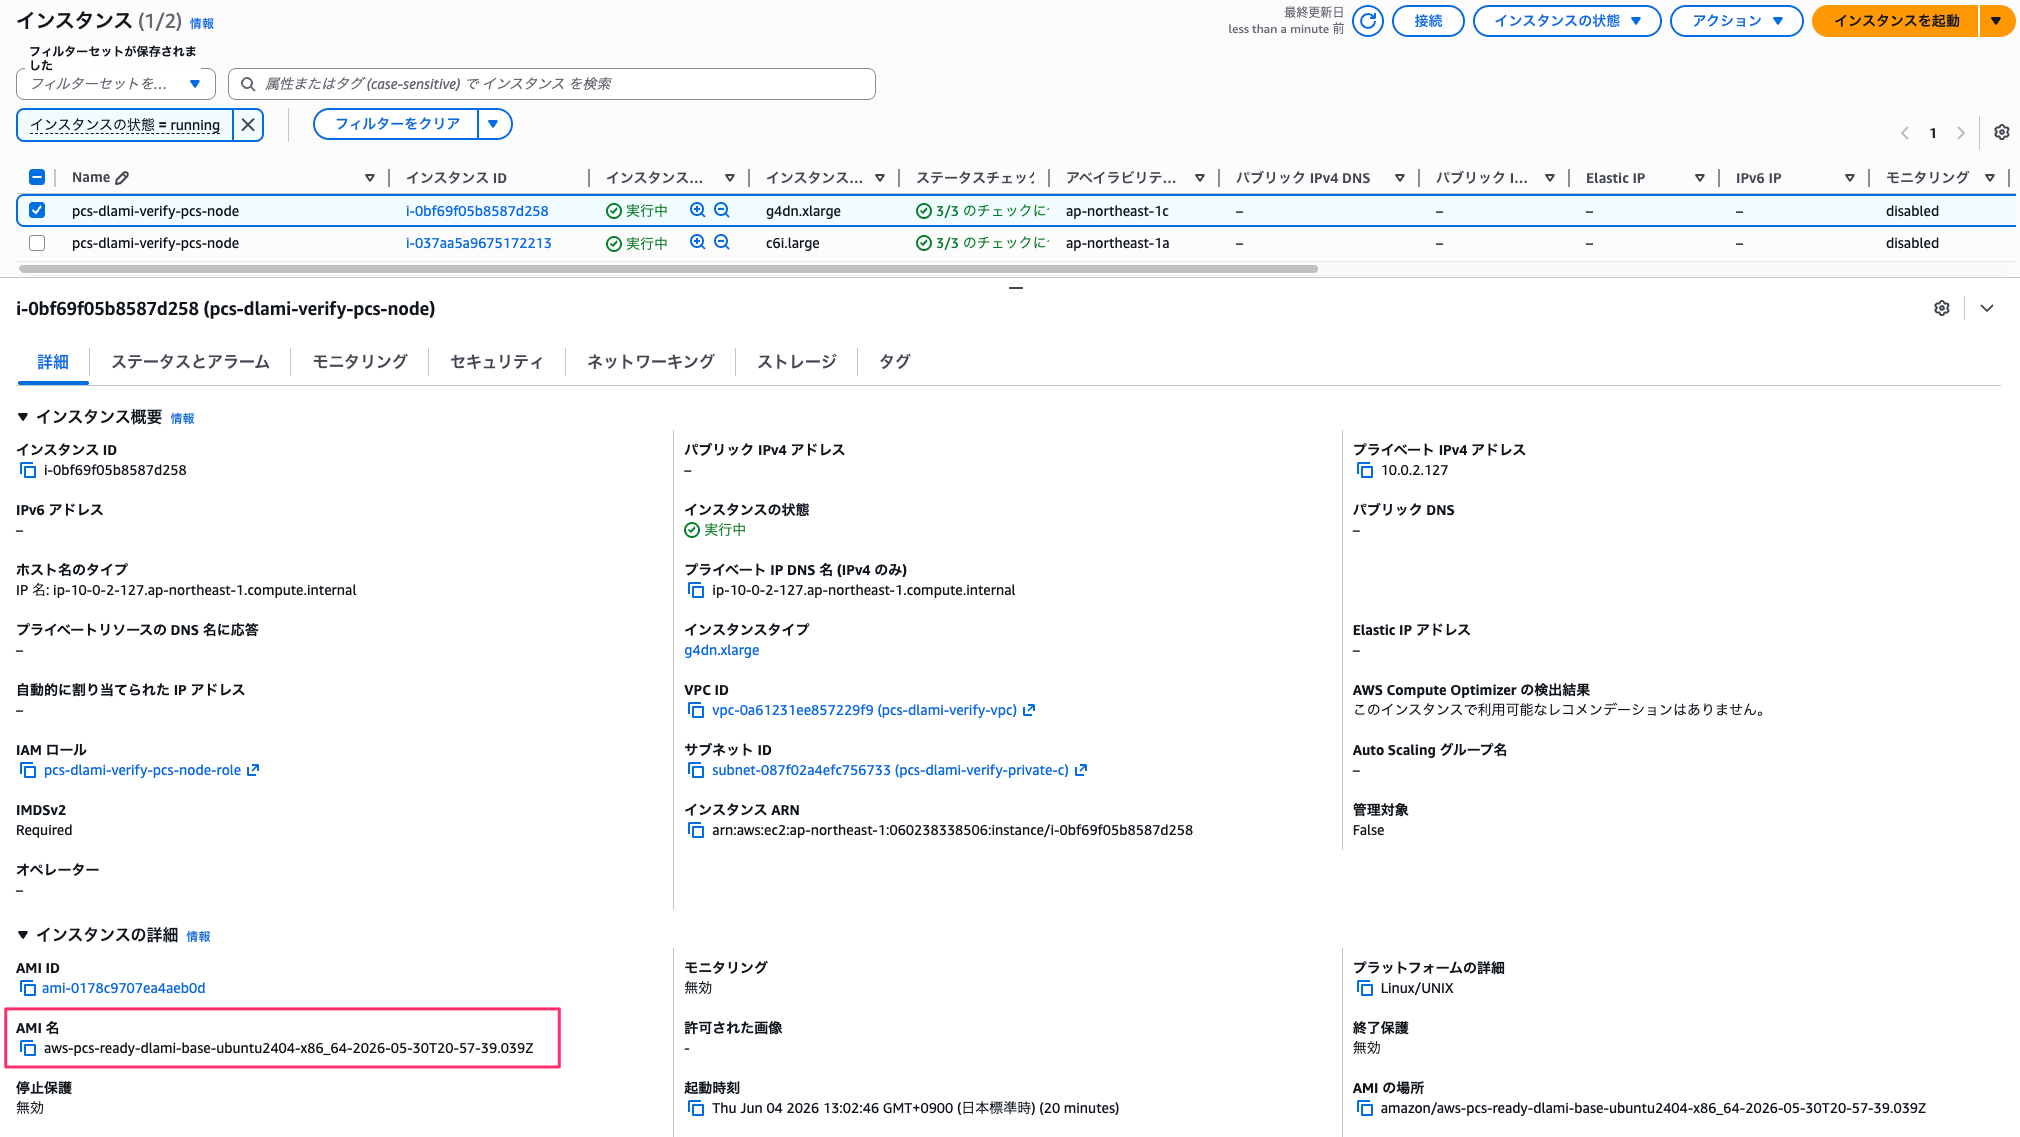
Task: Click the Connect button
Action: point(1428,21)
